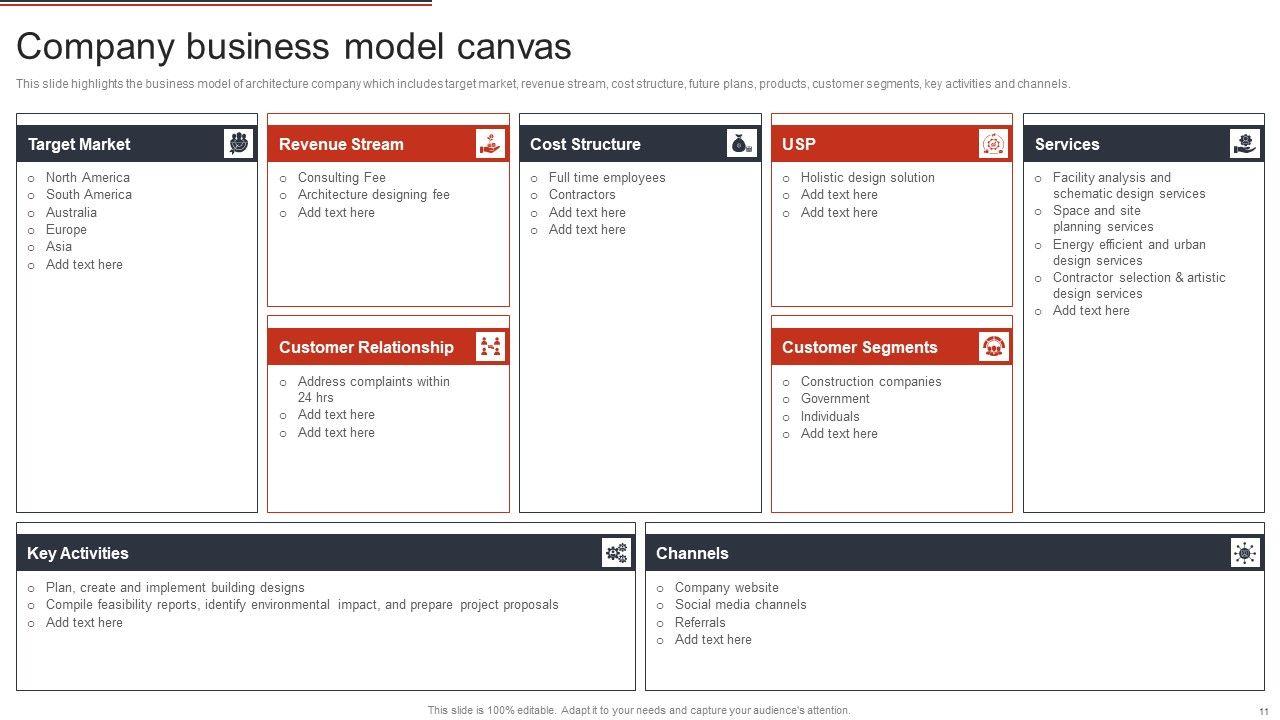Click the USP target icon

(993, 144)
